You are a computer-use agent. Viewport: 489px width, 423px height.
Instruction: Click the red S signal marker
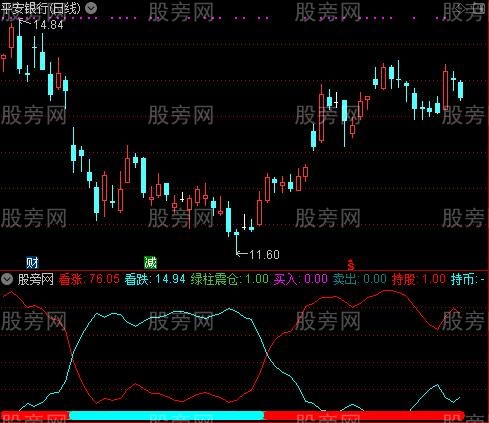pos(350,264)
